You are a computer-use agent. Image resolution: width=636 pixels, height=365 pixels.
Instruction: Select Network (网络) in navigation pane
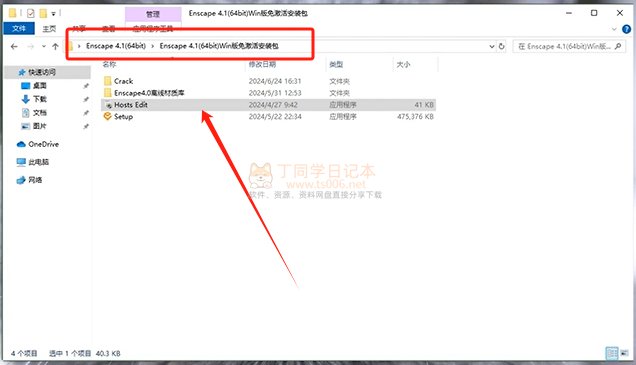tap(35, 180)
